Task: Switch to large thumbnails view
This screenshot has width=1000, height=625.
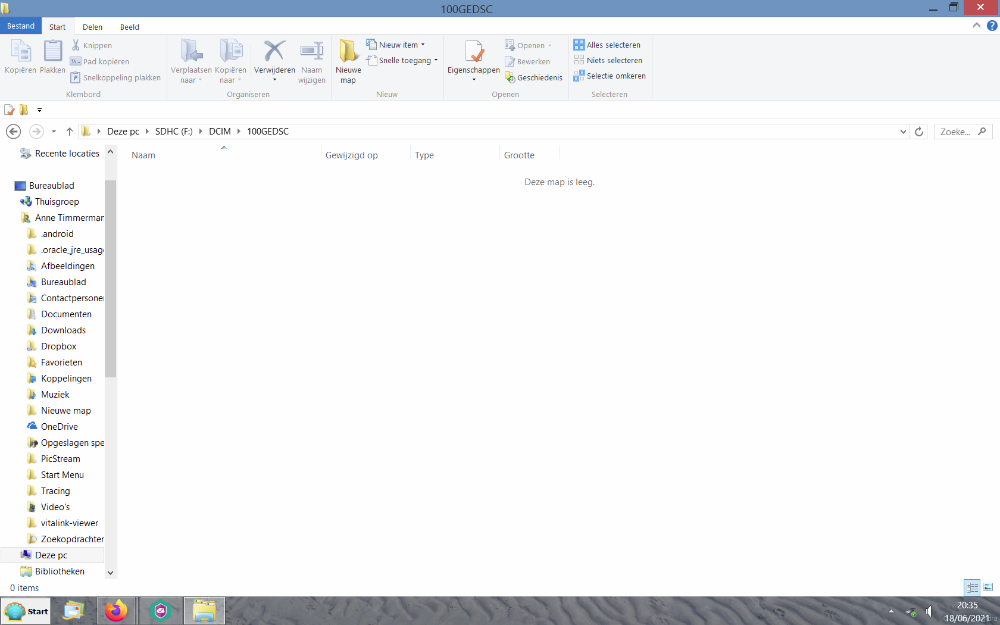Action: pyautogui.click(x=988, y=587)
